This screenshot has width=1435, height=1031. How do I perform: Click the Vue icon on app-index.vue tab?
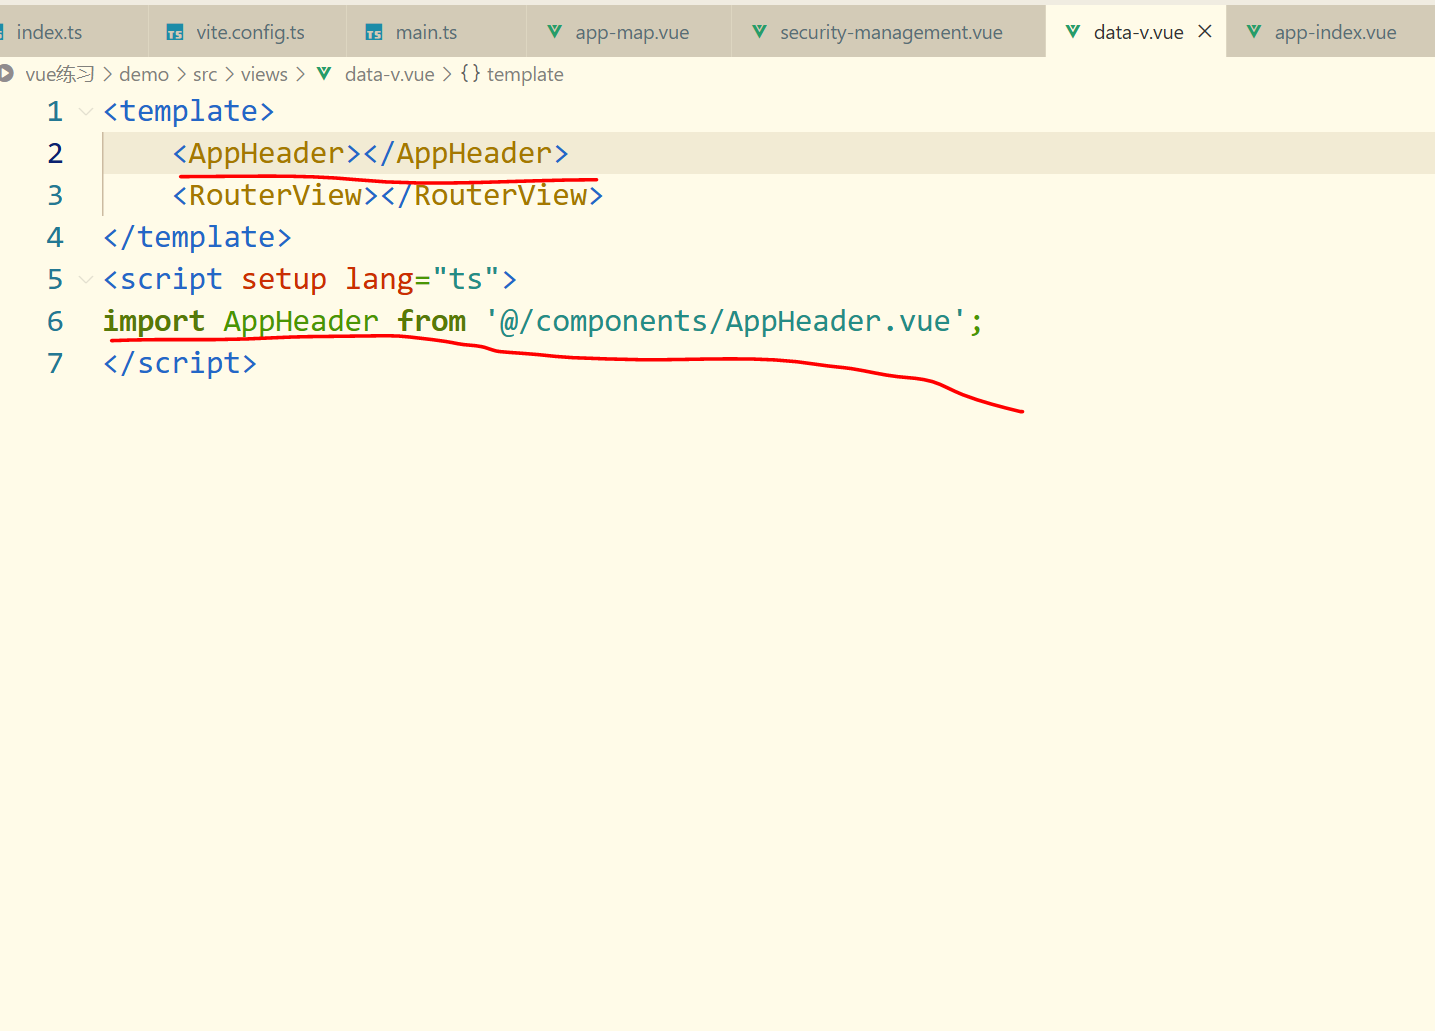point(1254,32)
